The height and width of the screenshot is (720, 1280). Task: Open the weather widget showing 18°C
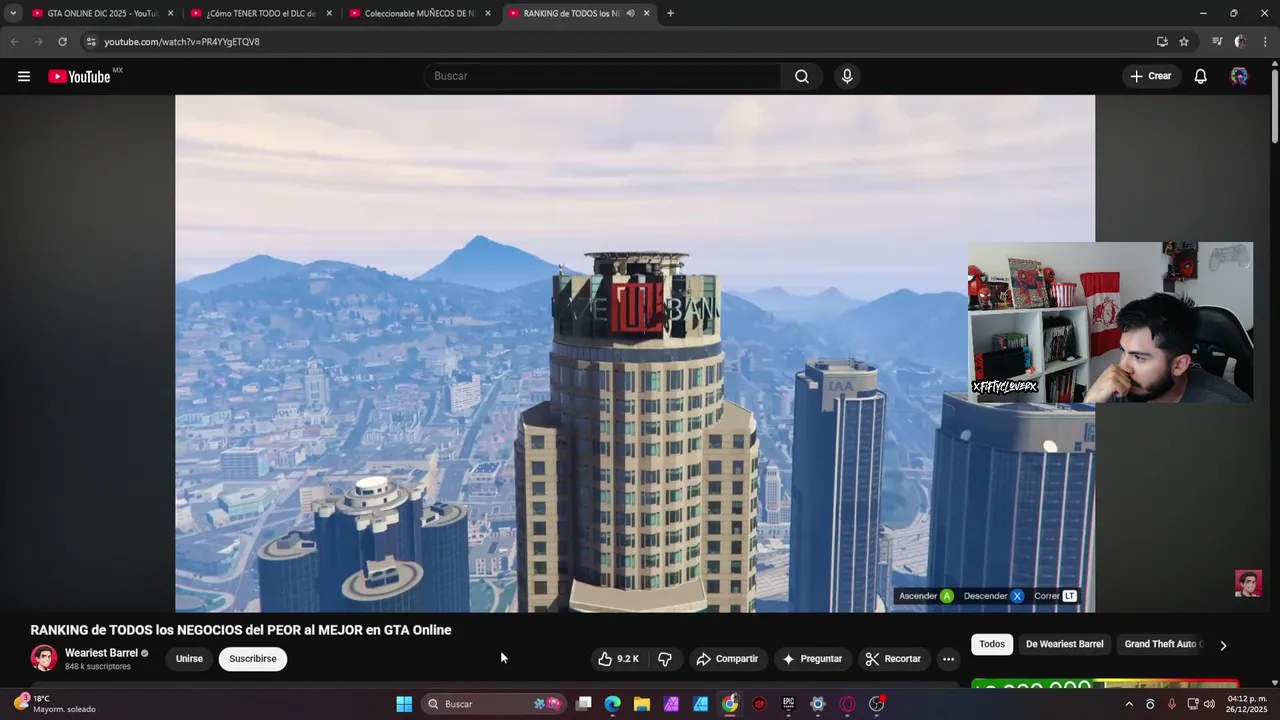point(55,704)
